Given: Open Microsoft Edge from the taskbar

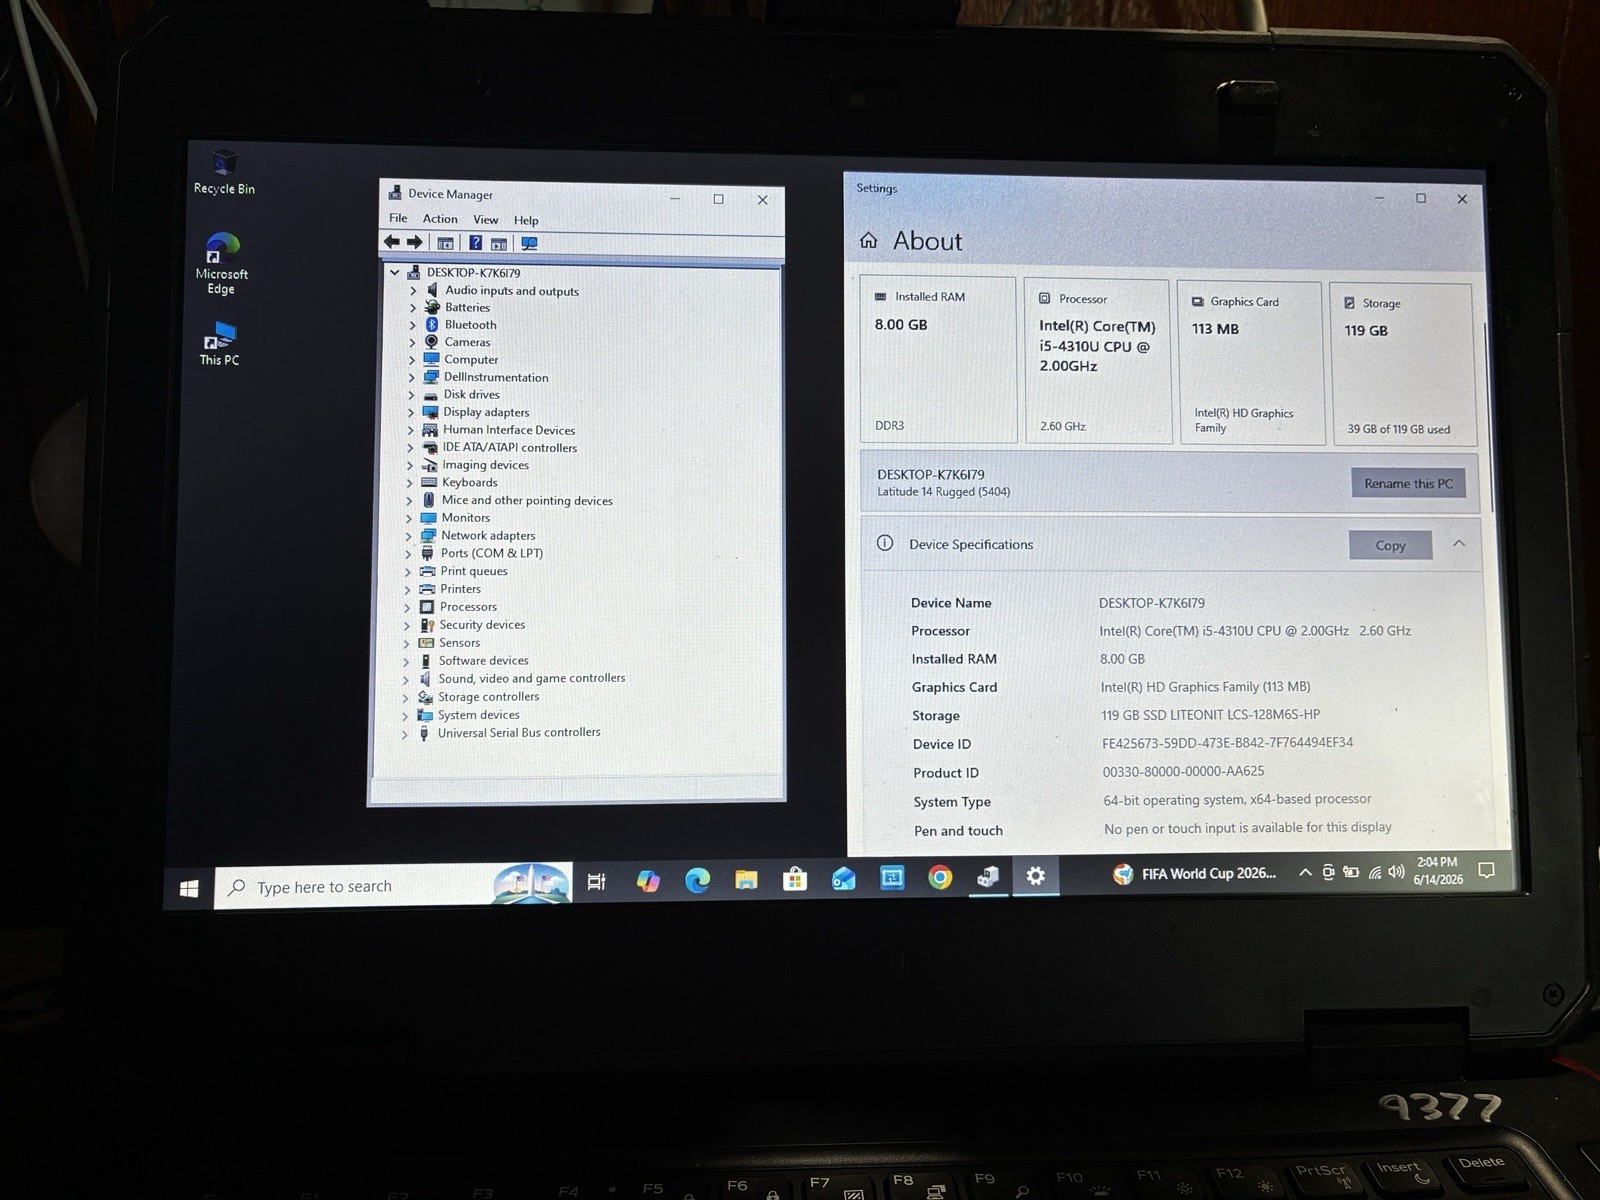Looking at the screenshot, I should (x=697, y=880).
